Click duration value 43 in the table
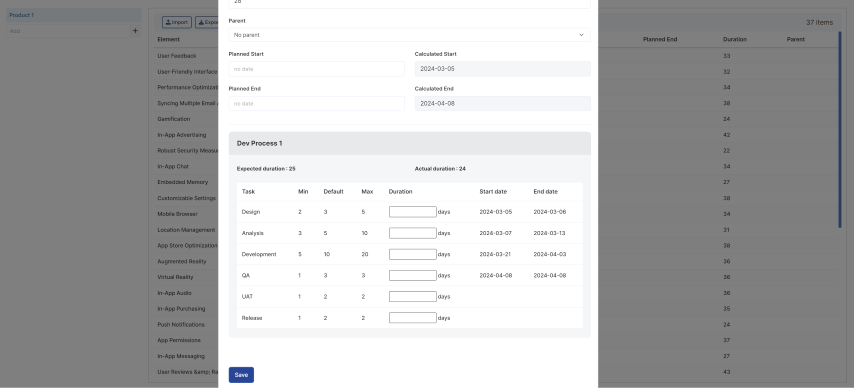The image size is (854, 388). (727, 372)
